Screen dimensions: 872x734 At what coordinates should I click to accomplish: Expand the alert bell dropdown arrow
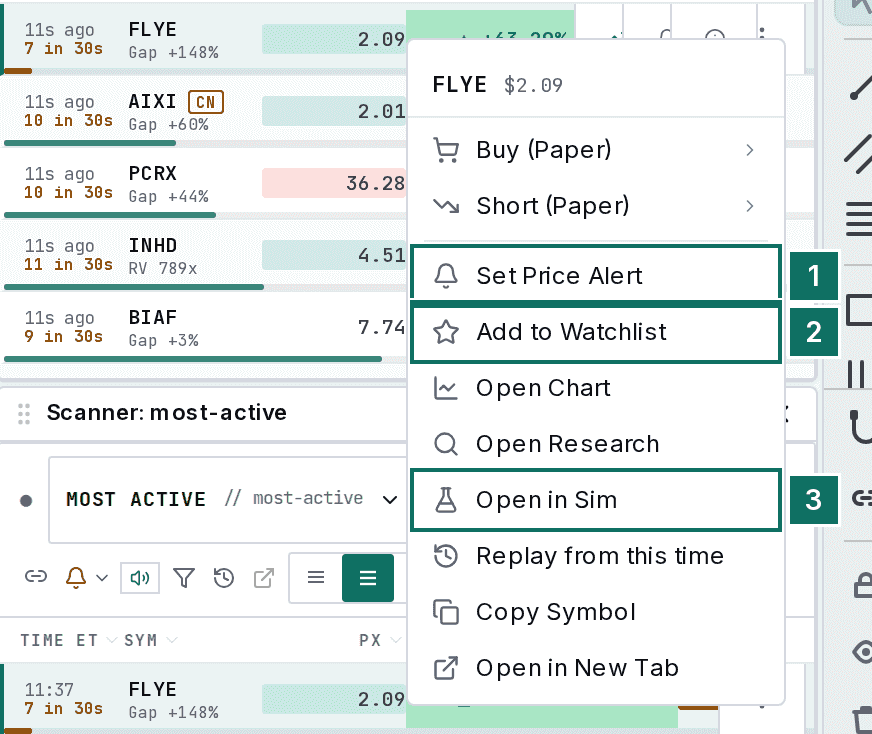(102, 578)
